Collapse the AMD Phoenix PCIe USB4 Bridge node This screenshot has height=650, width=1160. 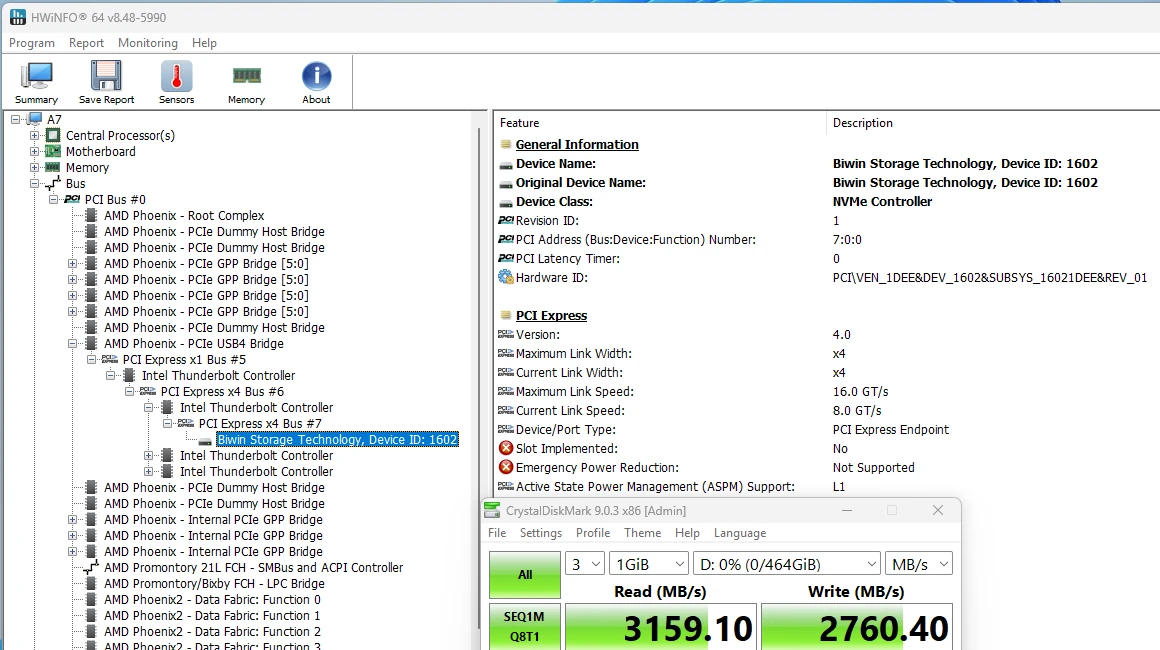point(72,344)
